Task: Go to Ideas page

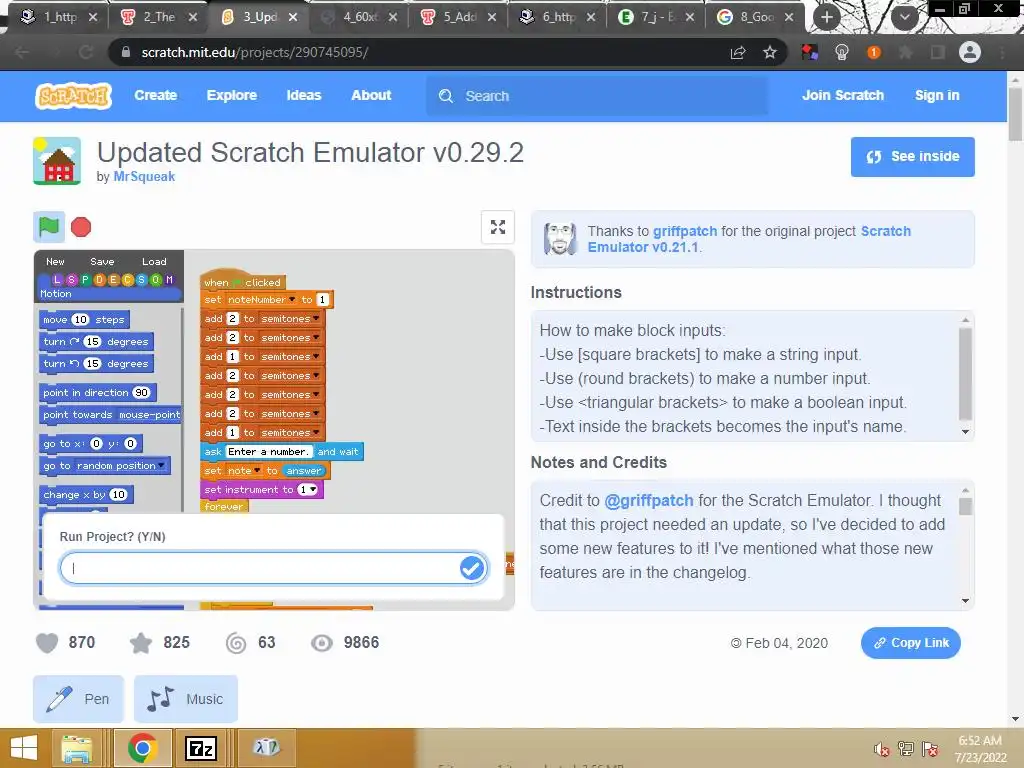Action: point(304,95)
